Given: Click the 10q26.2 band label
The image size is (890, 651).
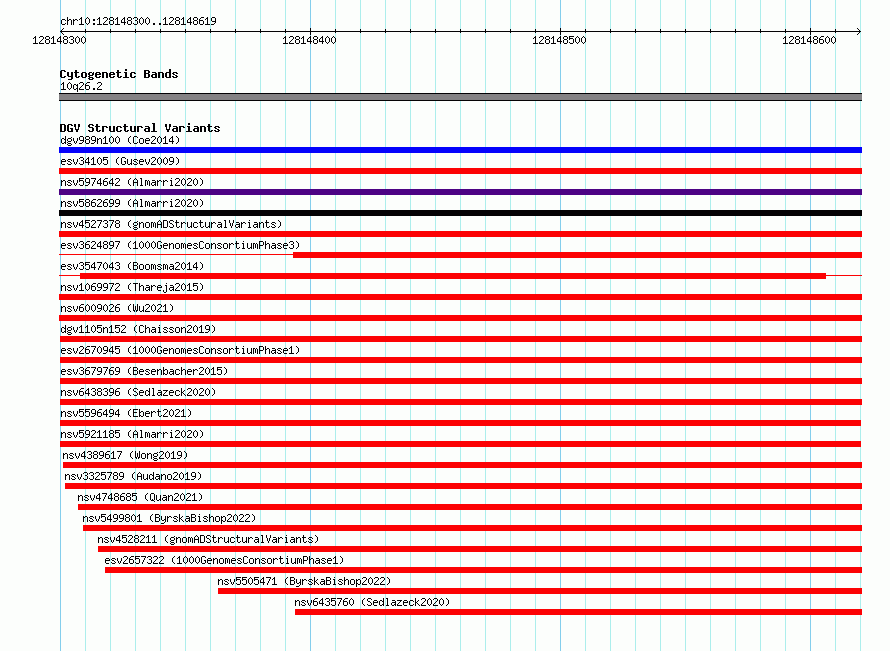Looking at the screenshot, I should 81,86.
